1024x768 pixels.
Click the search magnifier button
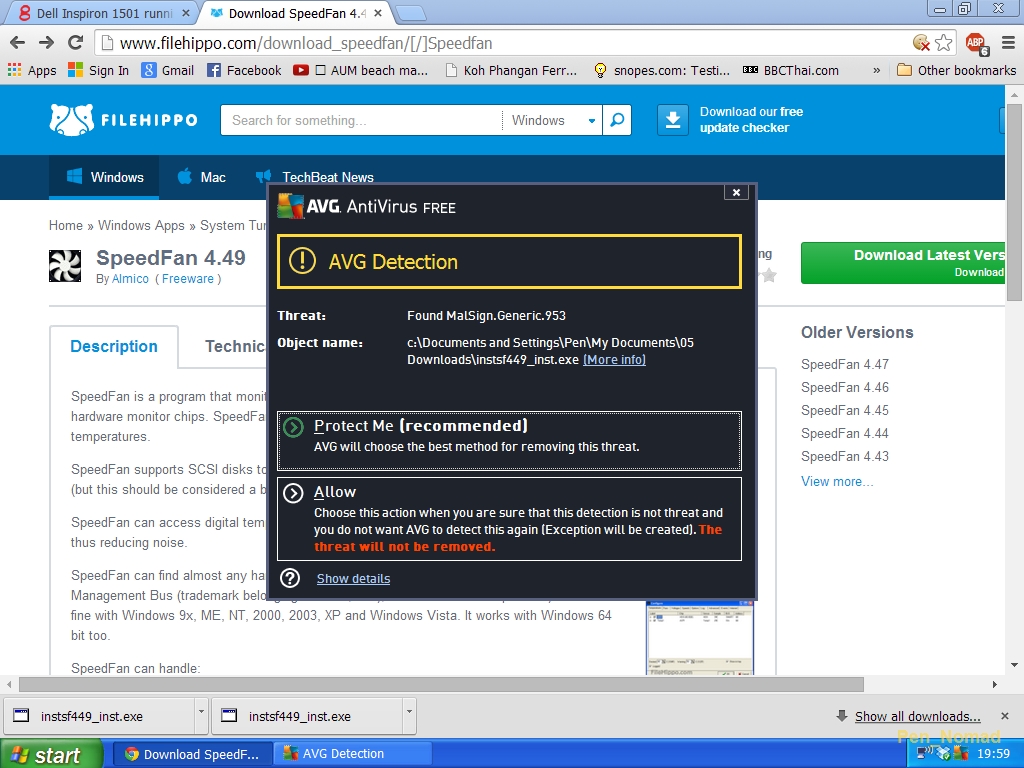point(616,120)
